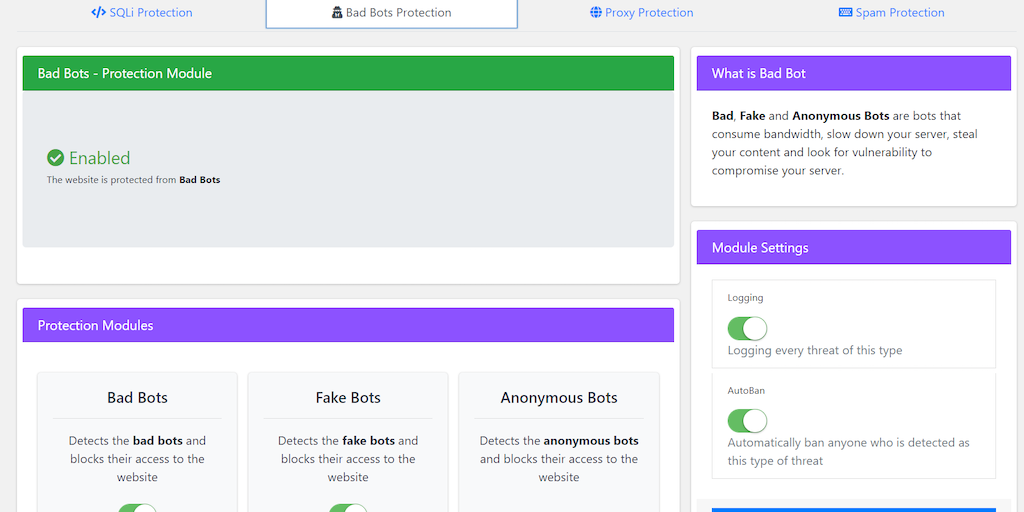Disable the AutoBan switch
The height and width of the screenshot is (512, 1024).
(x=747, y=420)
